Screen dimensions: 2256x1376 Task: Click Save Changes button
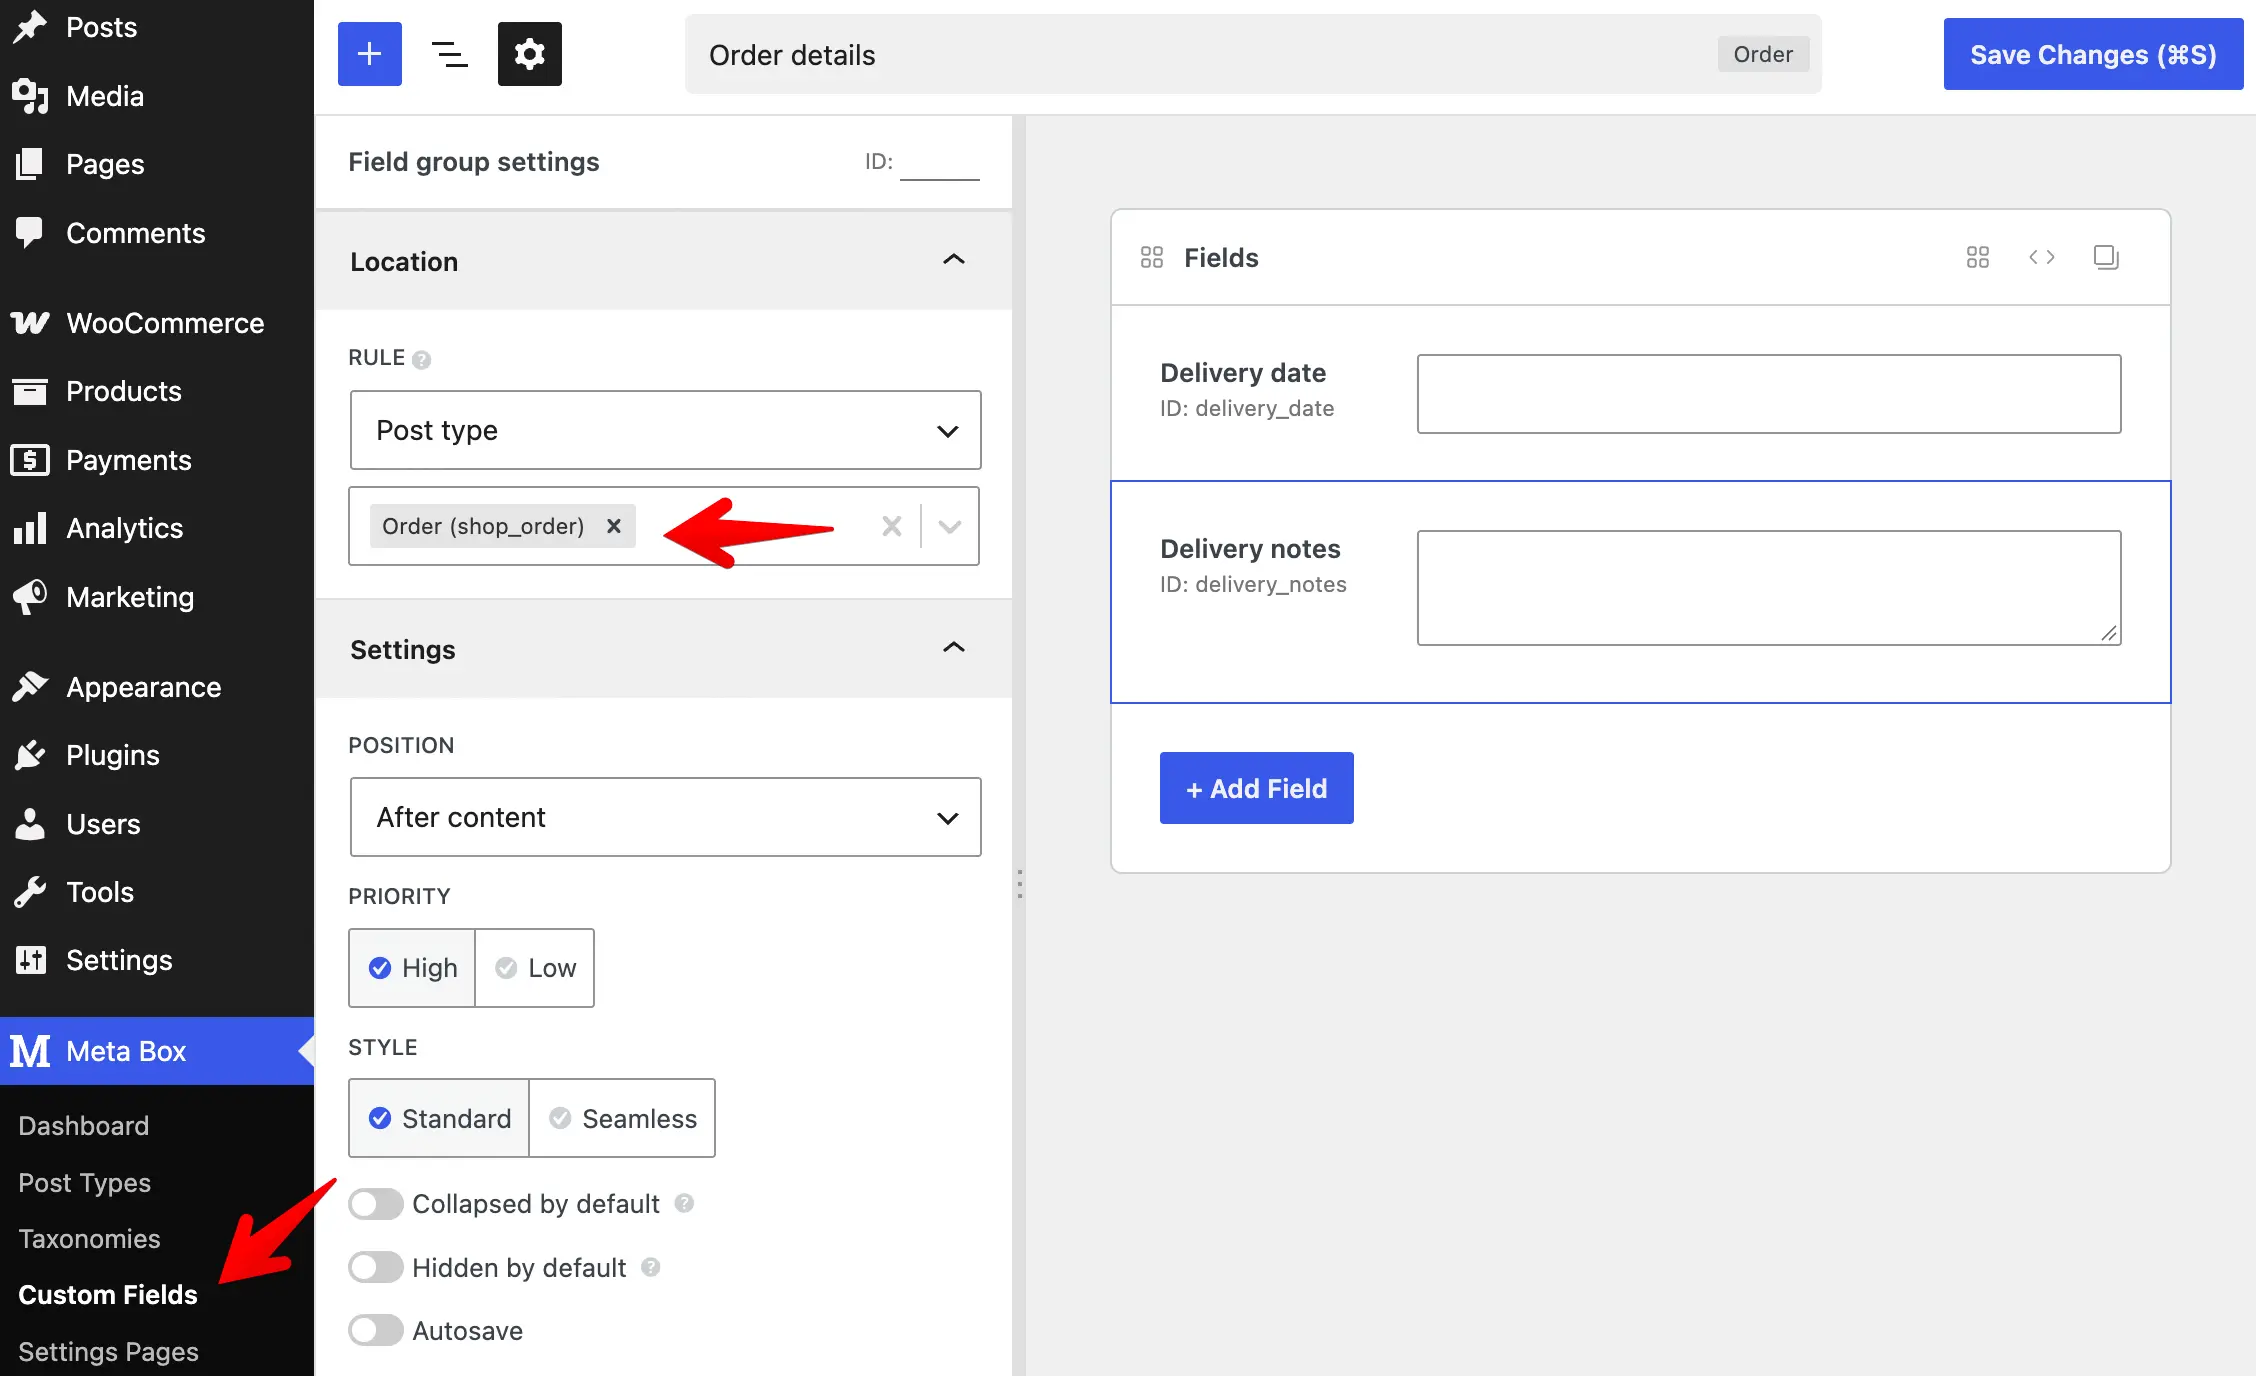click(2093, 54)
